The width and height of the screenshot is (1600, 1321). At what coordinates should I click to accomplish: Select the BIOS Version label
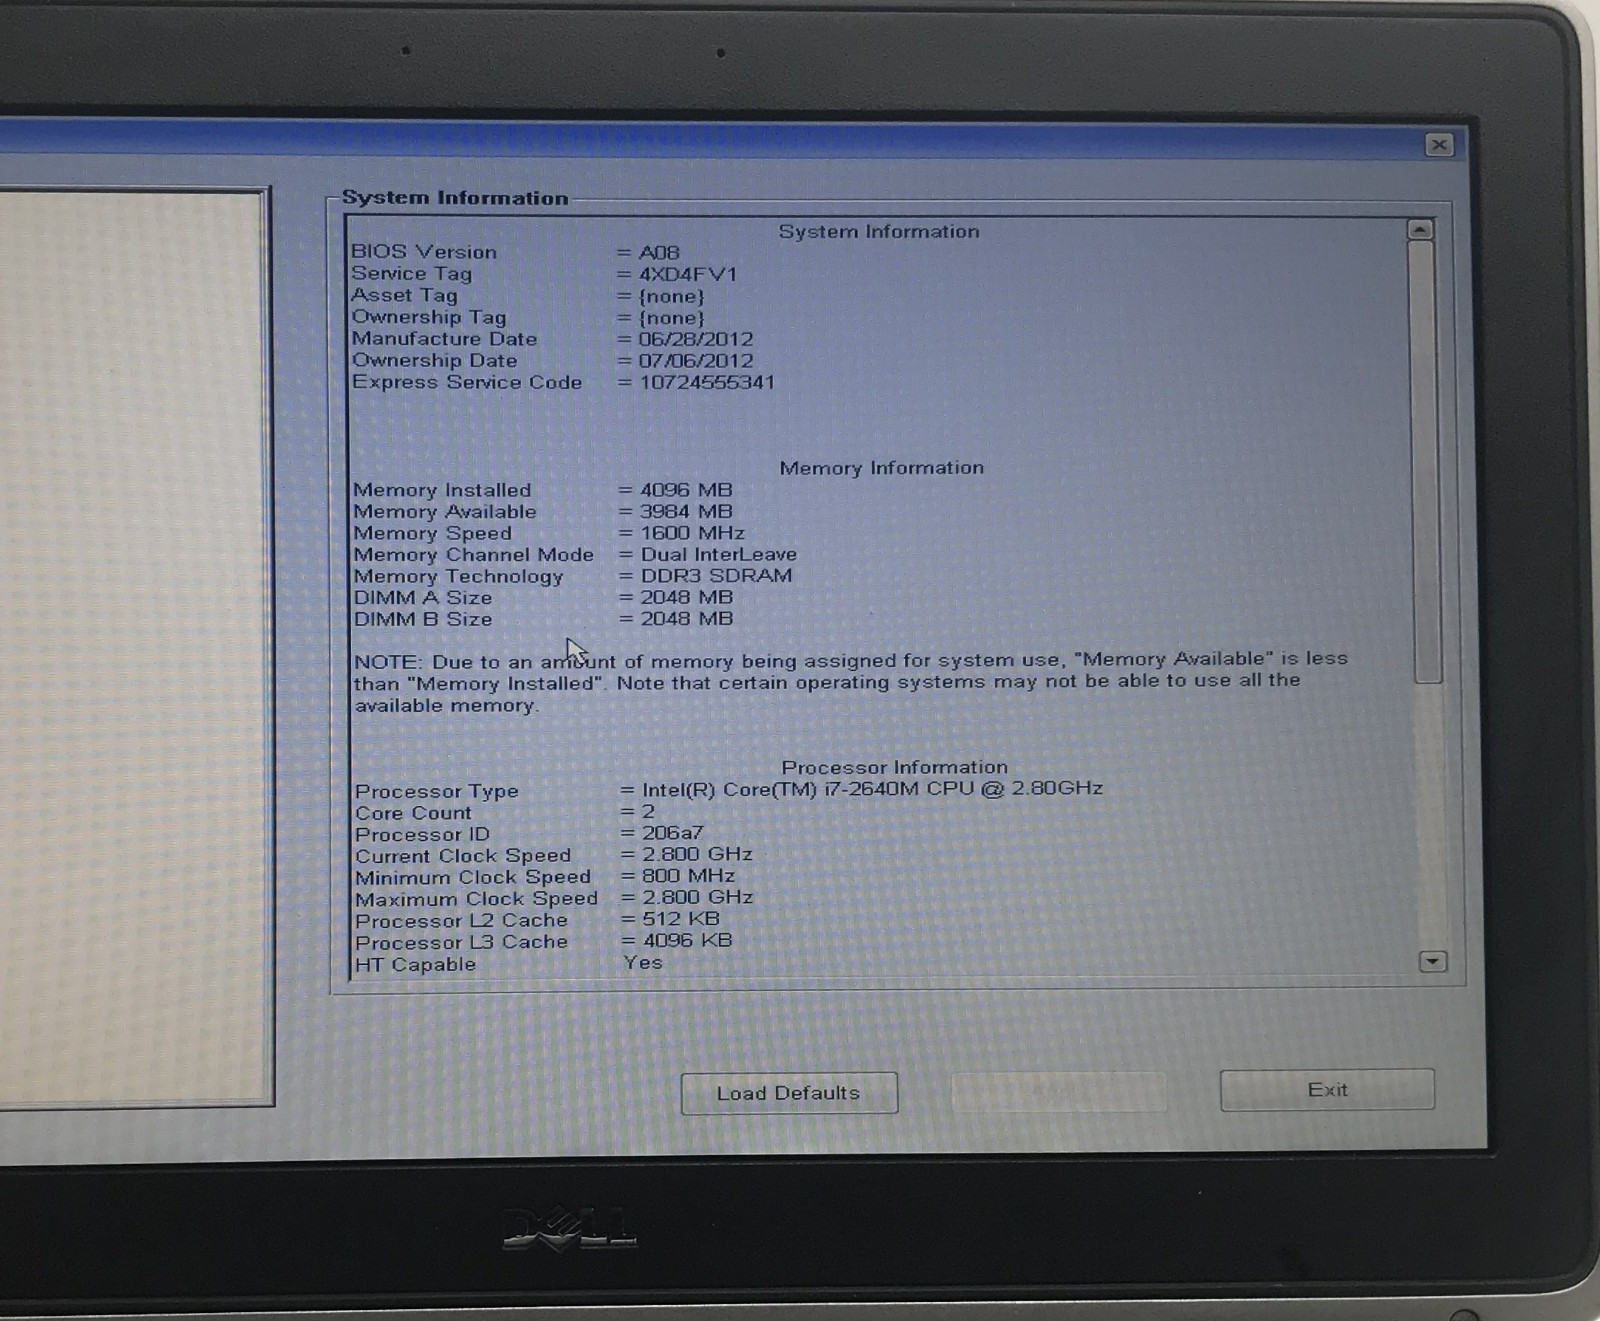point(424,252)
